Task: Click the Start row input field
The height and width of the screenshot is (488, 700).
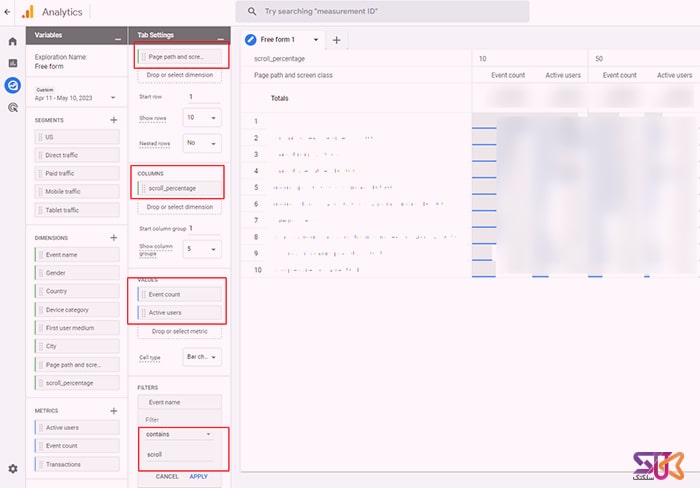Action: coord(203,97)
